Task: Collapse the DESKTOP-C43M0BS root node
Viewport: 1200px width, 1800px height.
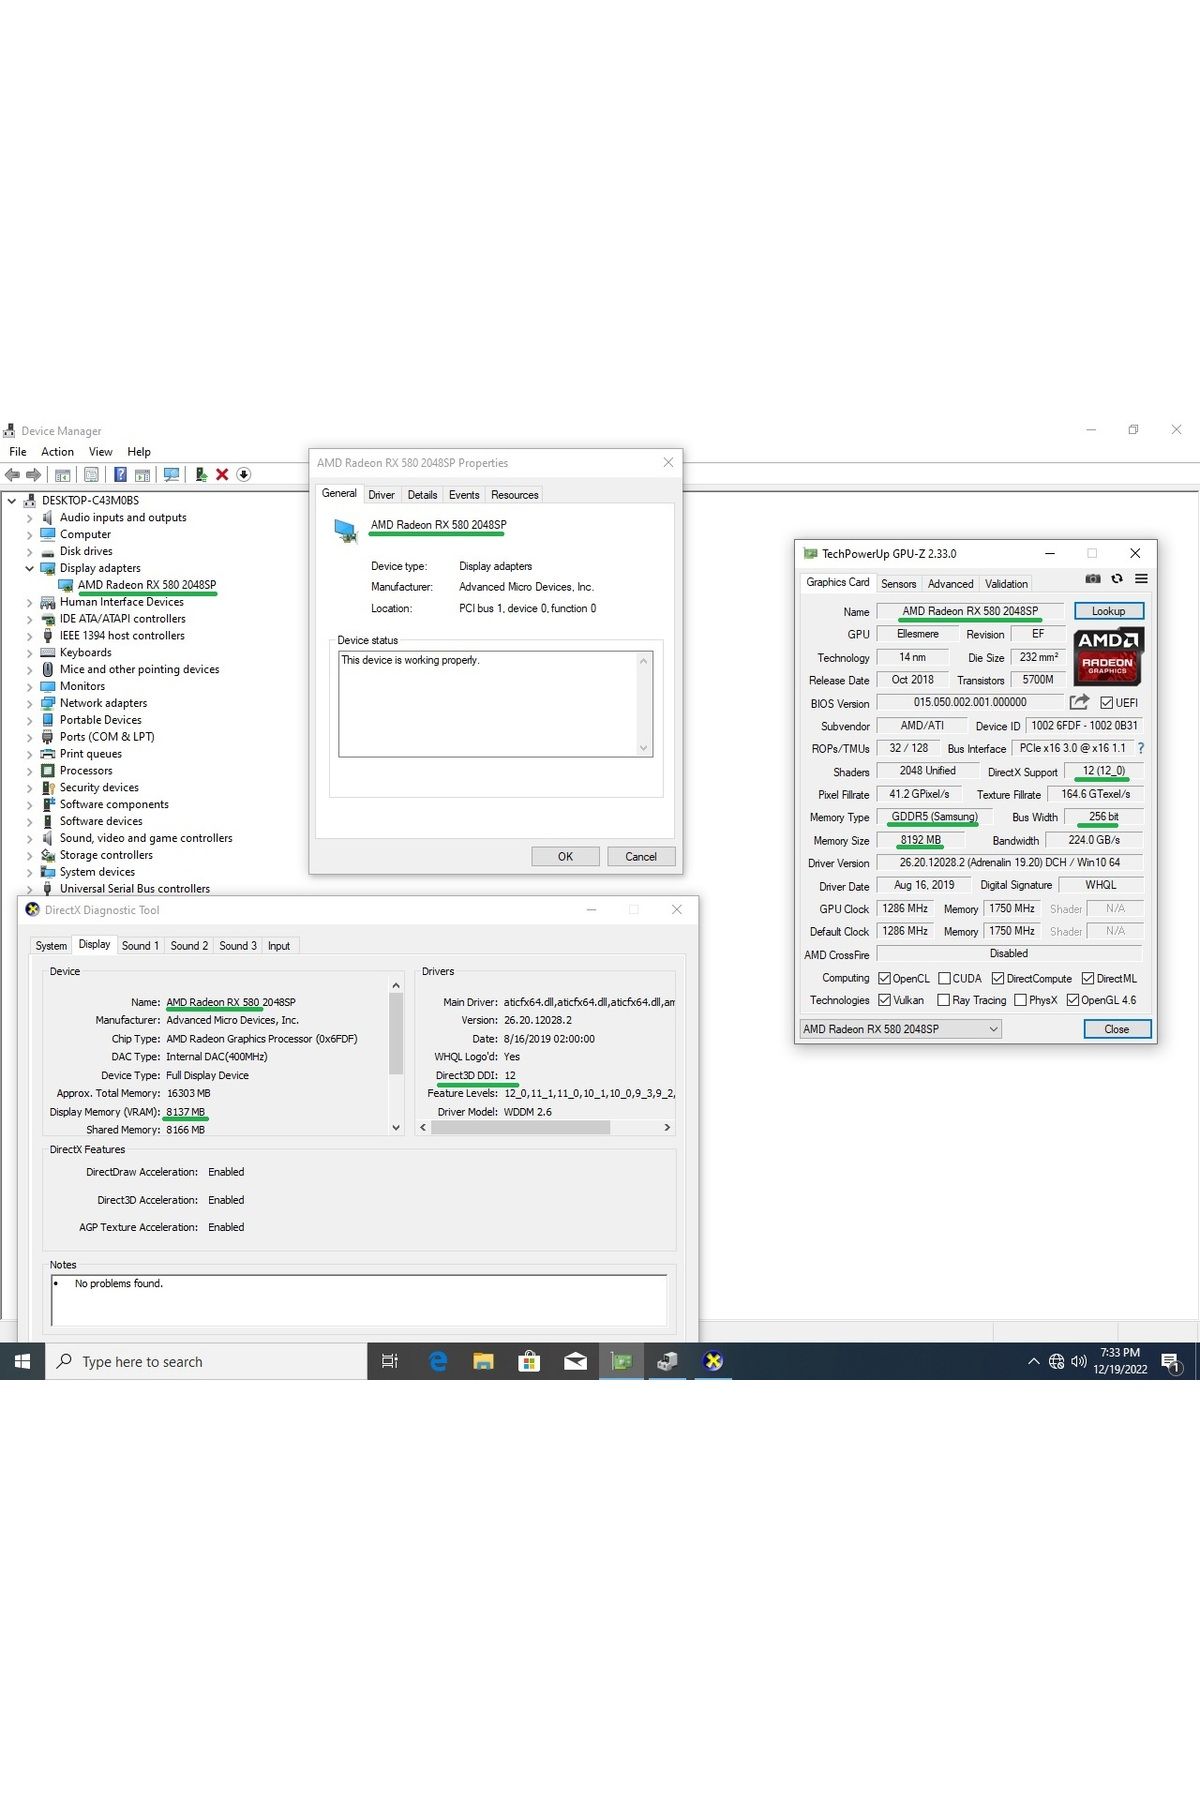Action: [x=12, y=501]
